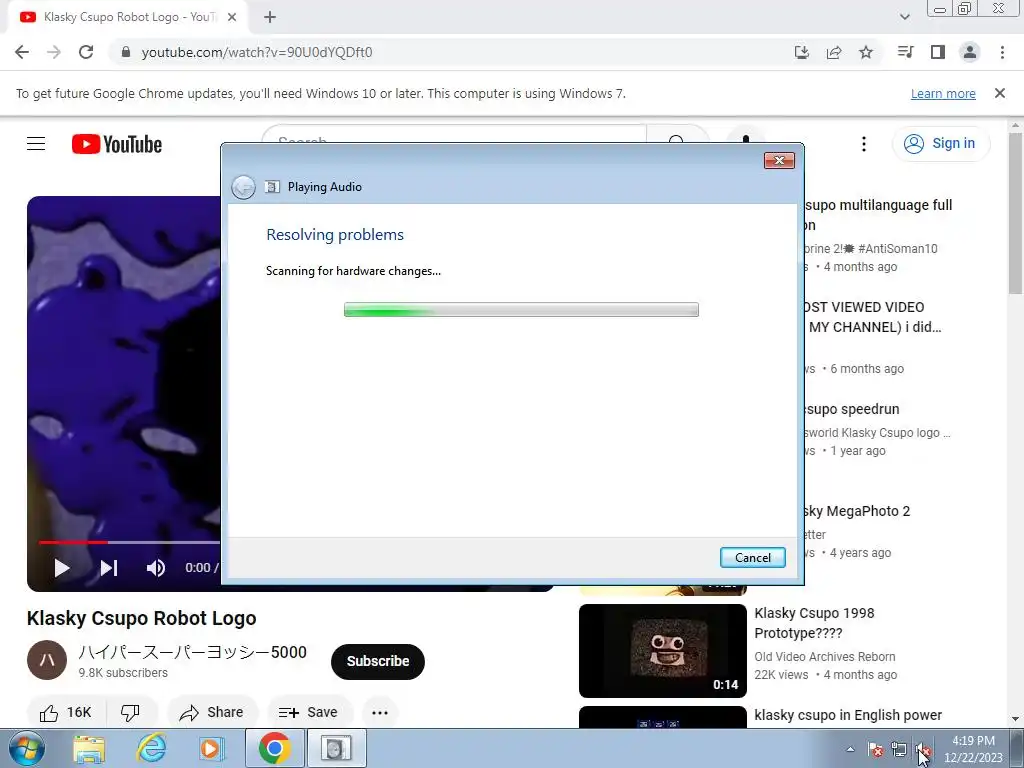Image resolution: width=1024 pixels, height=768 pixels.
Task: Cancel the Playing Audio troubleshooter
Action: pos(752,558)
